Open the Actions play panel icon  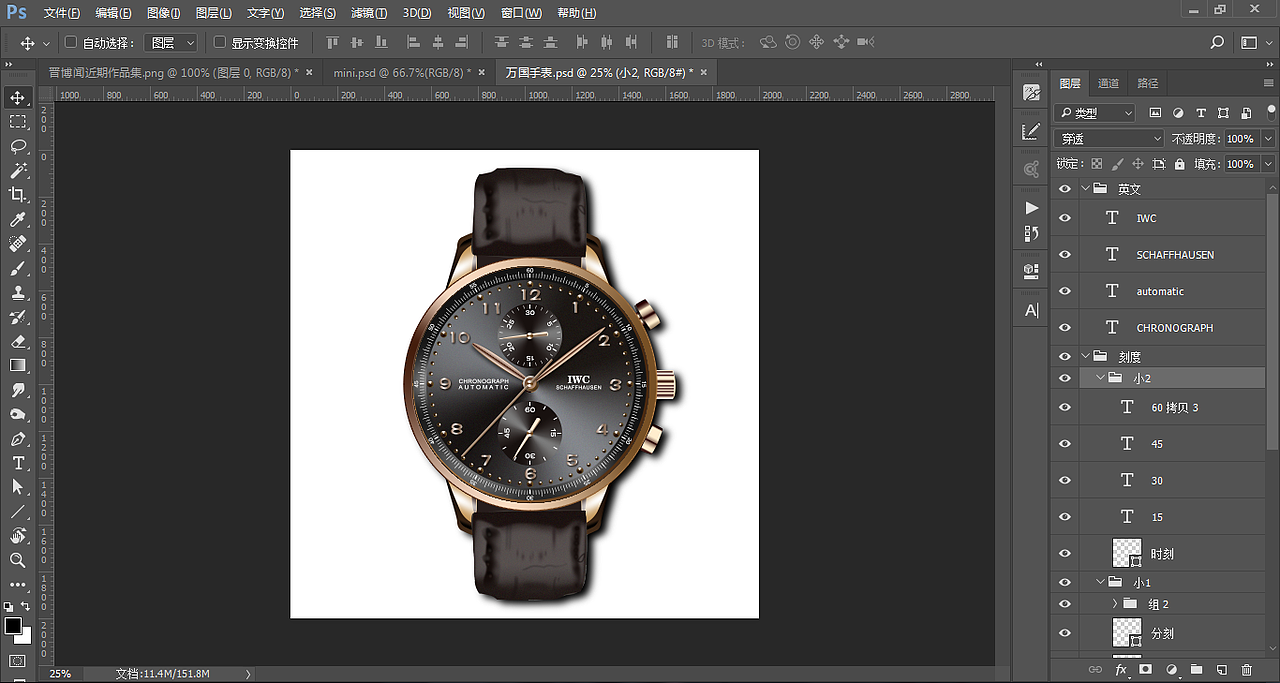pyautogui.click(x=1032, y=208)
